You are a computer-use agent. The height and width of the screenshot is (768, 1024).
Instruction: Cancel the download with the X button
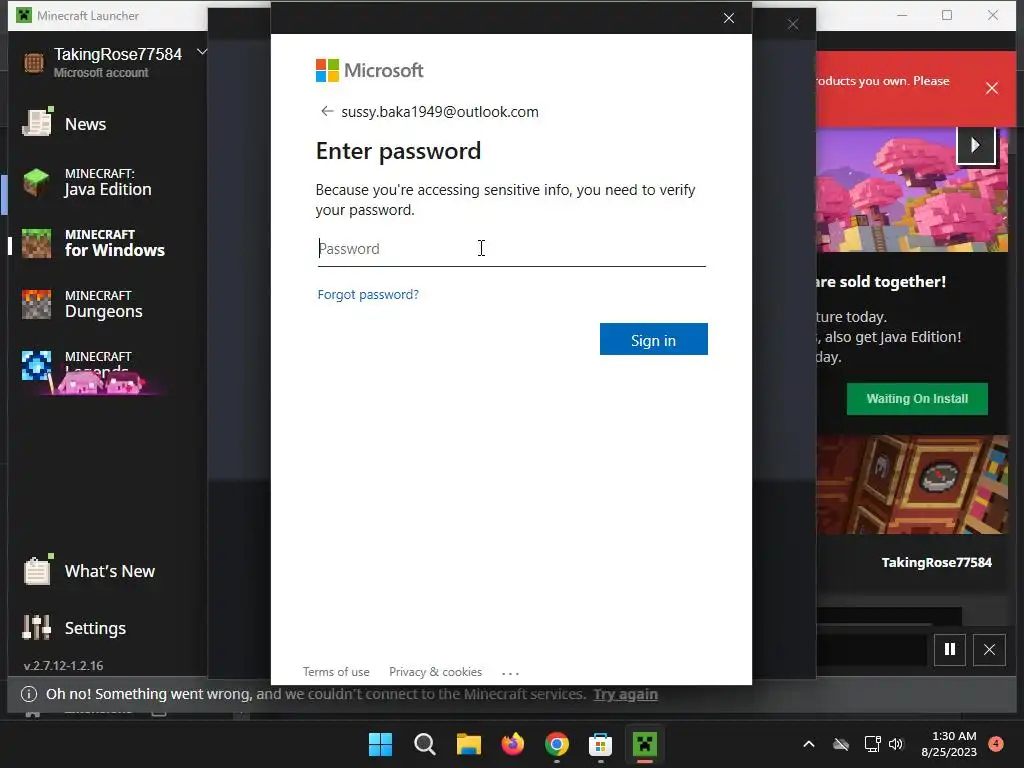click(989, 649)
